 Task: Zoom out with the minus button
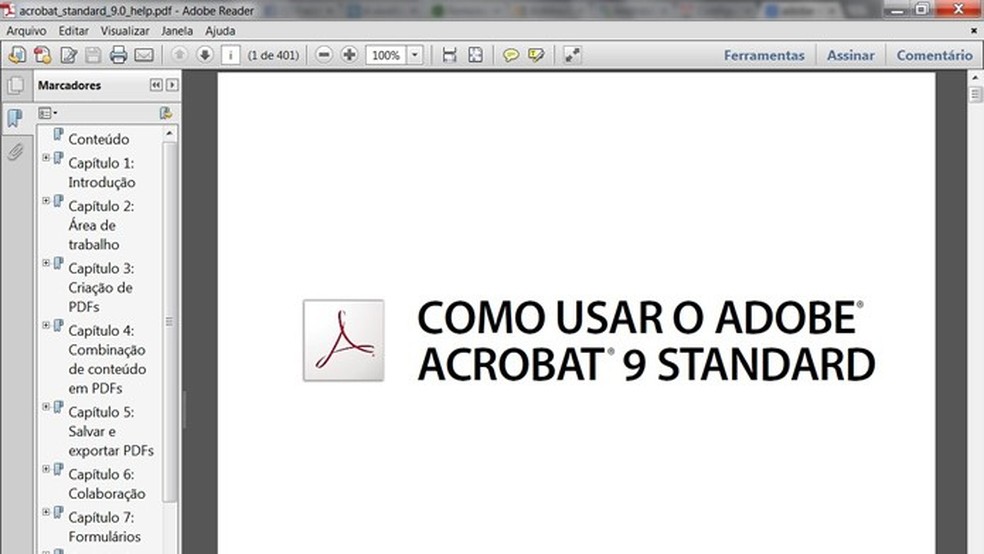click(x=324, y=55)
